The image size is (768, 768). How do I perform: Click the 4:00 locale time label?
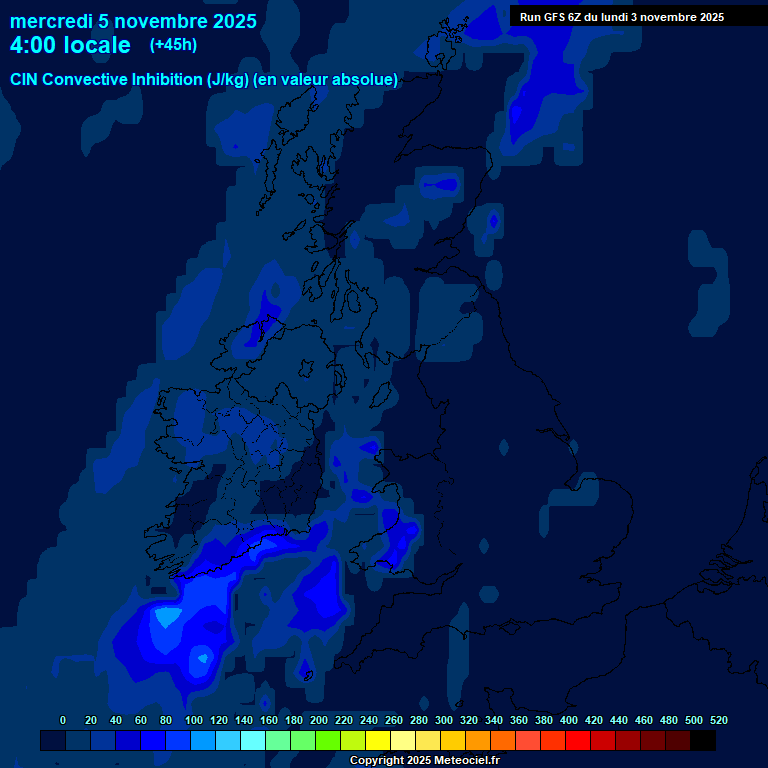(70, 45)
